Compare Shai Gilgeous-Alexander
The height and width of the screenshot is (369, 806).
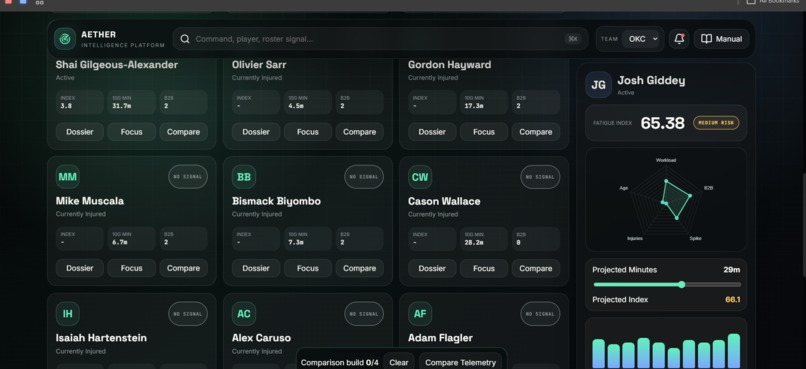tap(184, 132)
